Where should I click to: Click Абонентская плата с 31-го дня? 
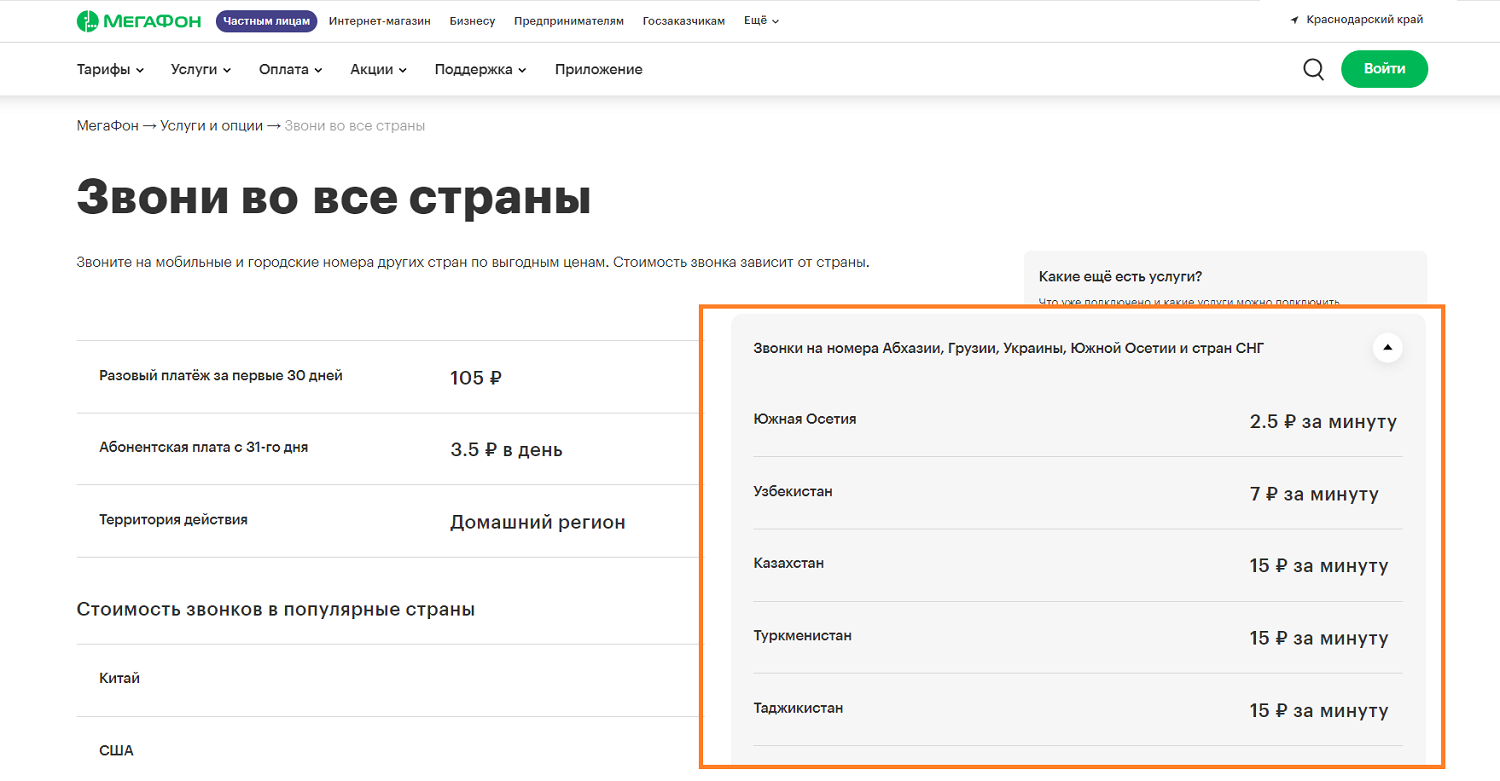(204, 448)
